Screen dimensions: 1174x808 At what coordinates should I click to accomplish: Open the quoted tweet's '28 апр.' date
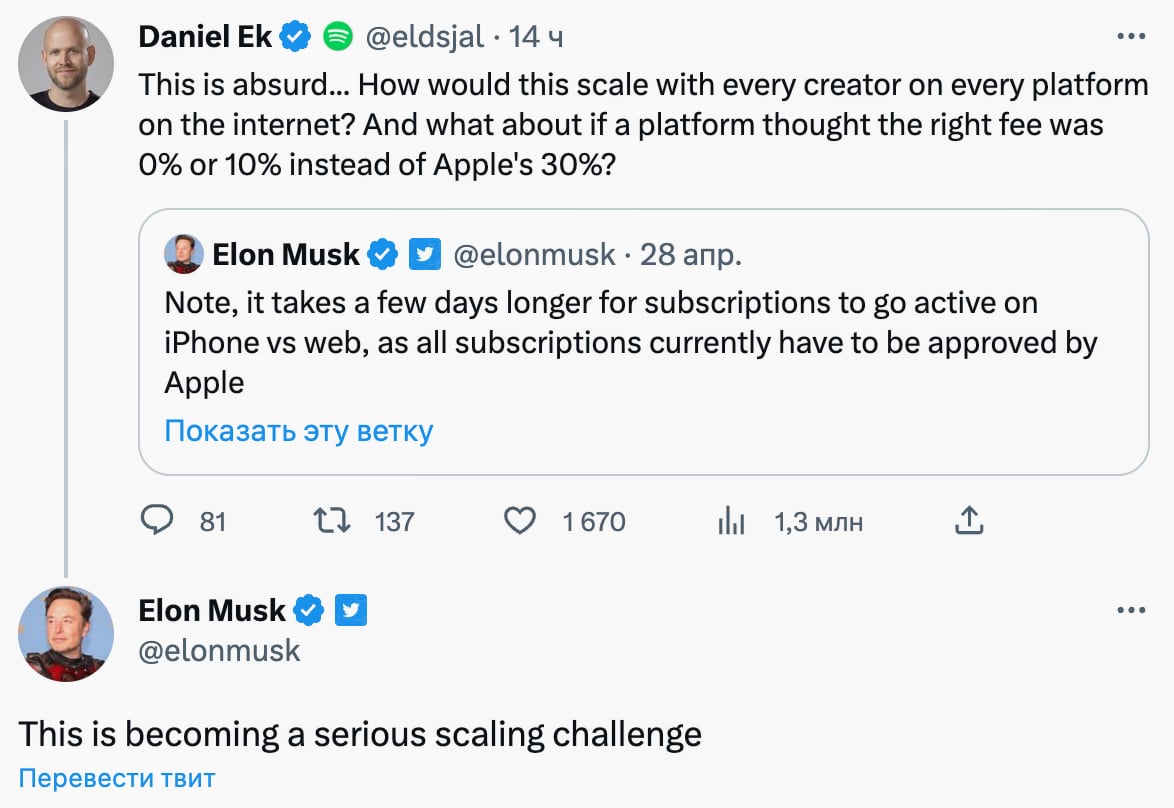pyautogui.click(x=691, y=255)
